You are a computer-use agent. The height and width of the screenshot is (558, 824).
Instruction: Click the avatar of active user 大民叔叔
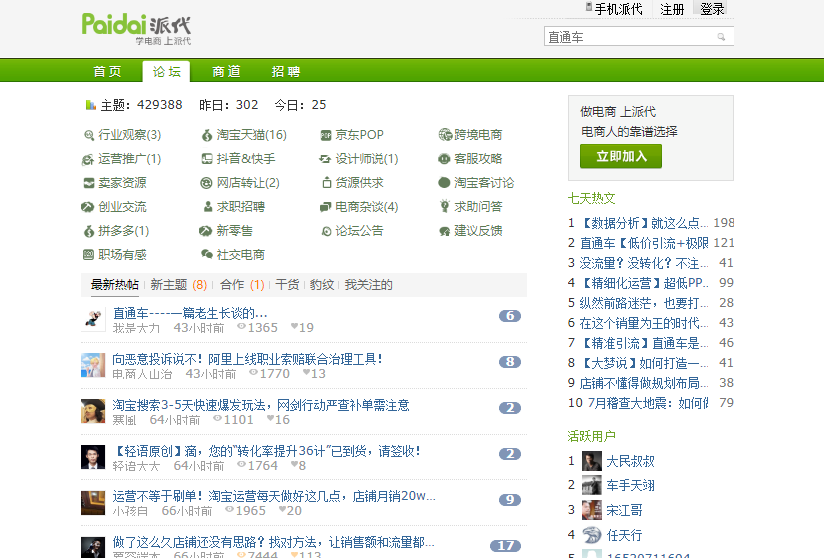(x=592, y=461)
